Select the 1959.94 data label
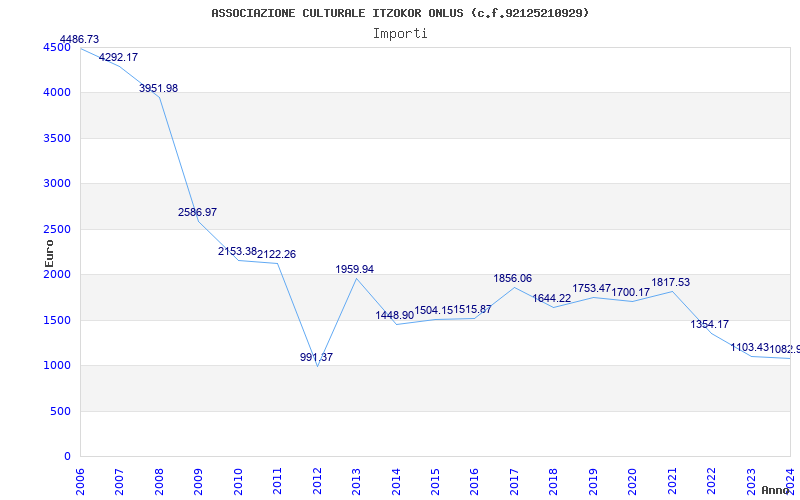The width and height of the screenshot is (800, 500). 355,269
